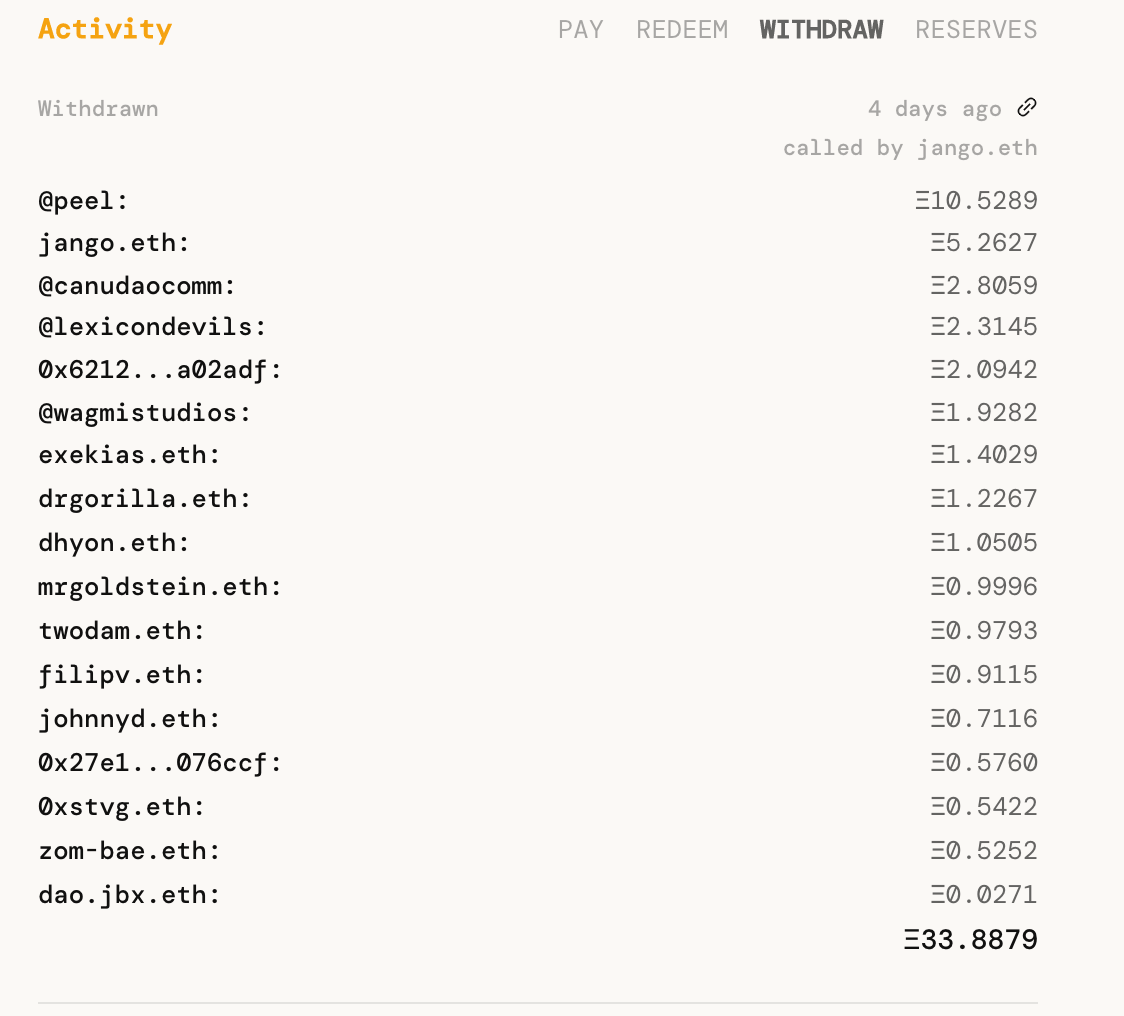Visit the @lexicondevils project
The image size is (1124, 1016).
152,327
